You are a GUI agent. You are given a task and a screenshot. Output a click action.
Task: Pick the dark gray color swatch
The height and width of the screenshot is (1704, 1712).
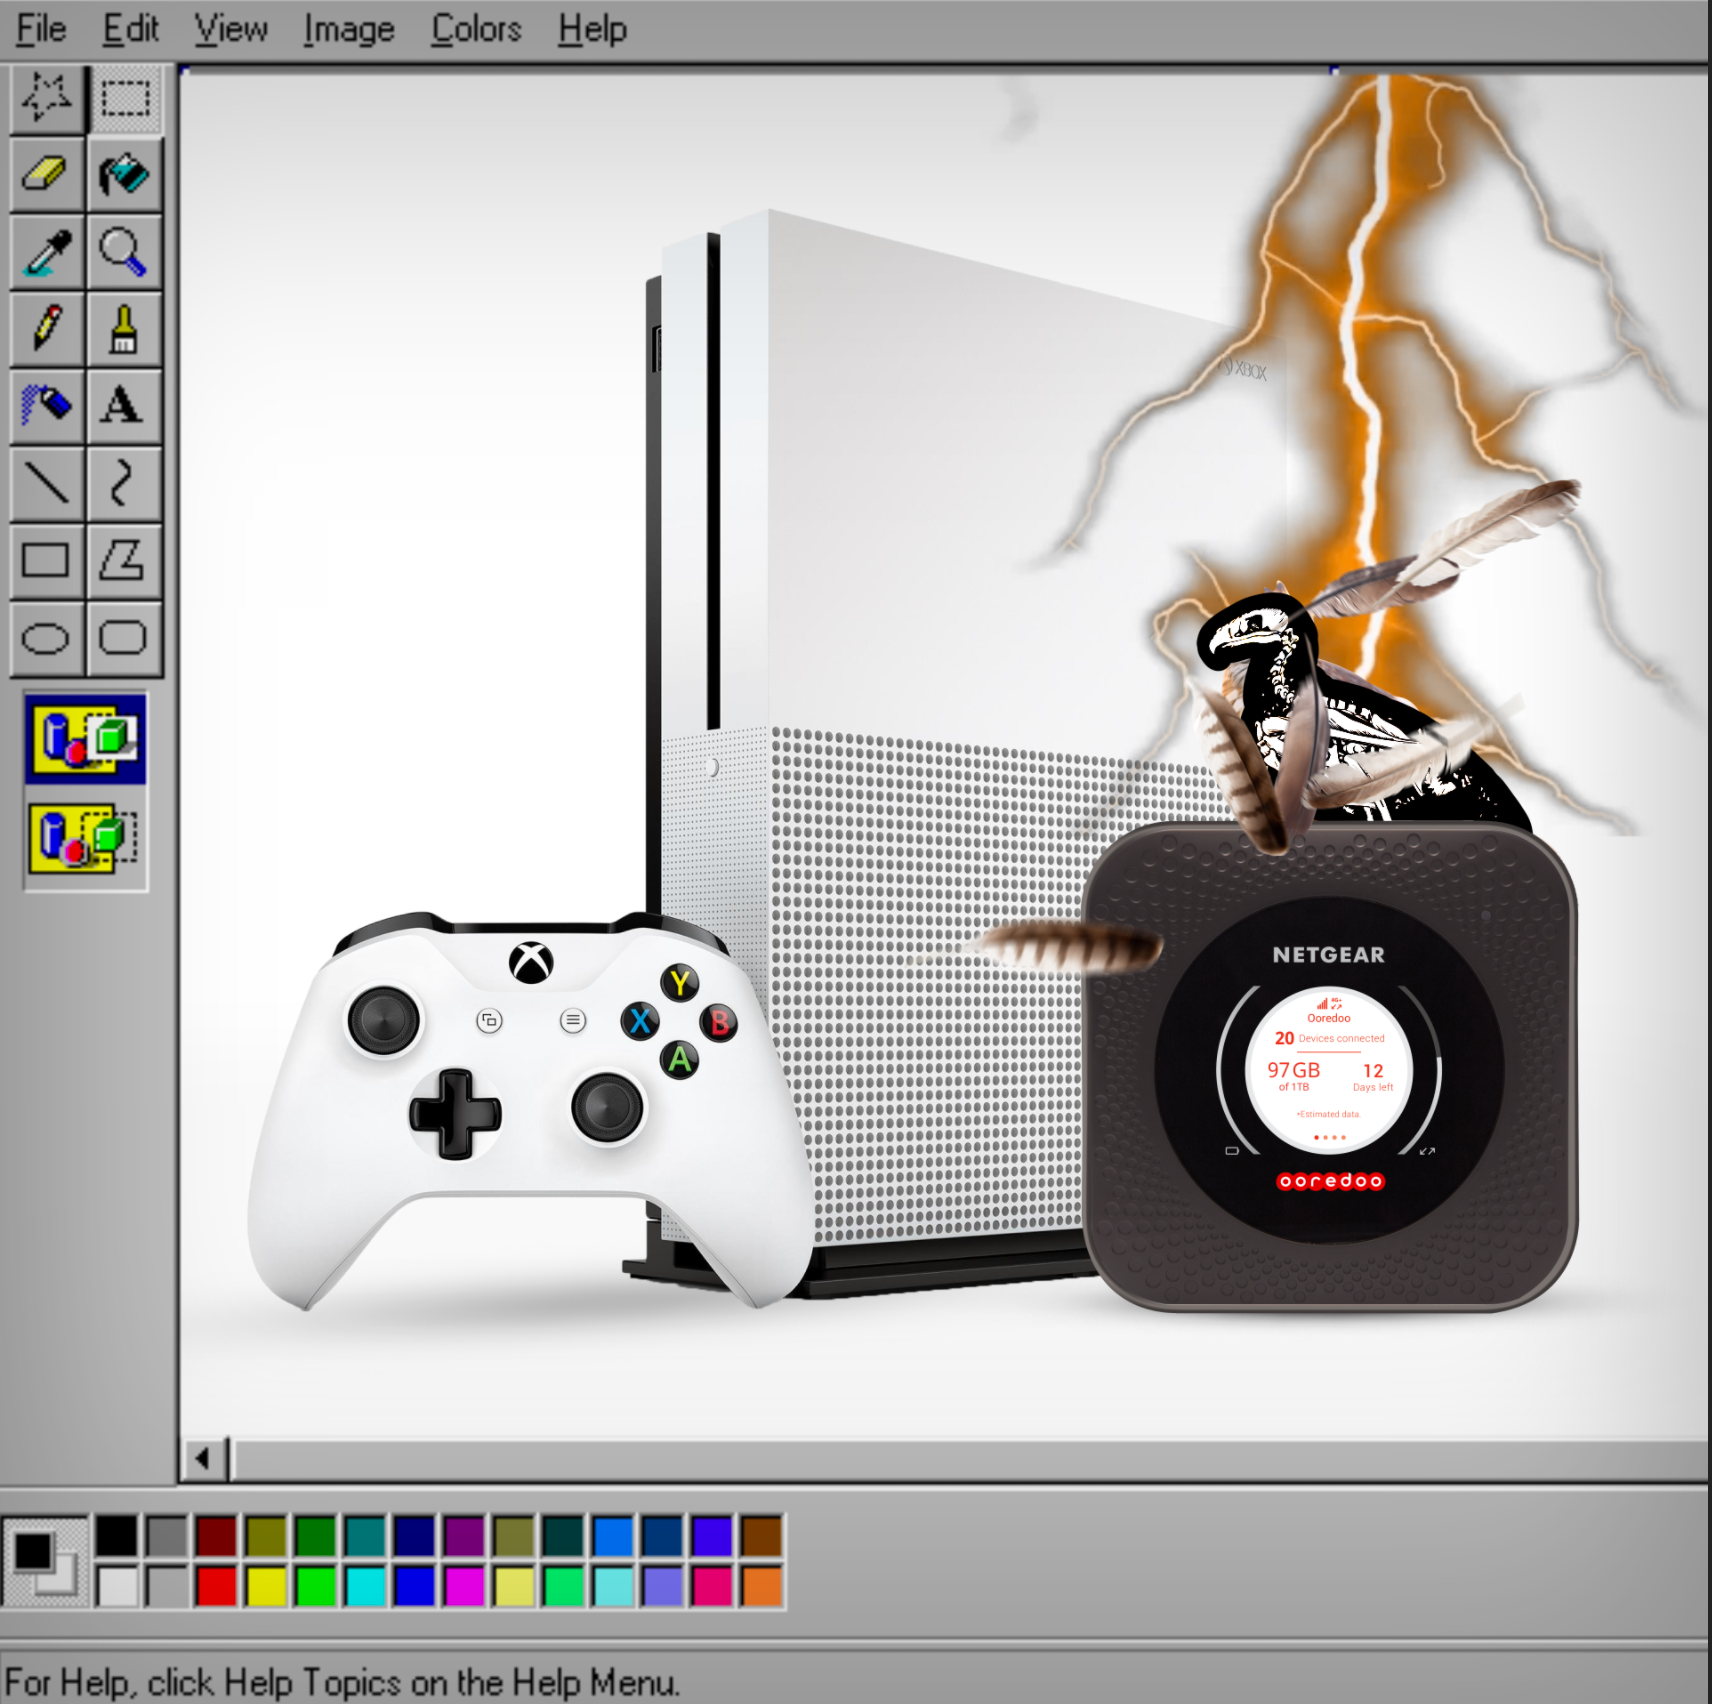click(x=167, y=1536)
